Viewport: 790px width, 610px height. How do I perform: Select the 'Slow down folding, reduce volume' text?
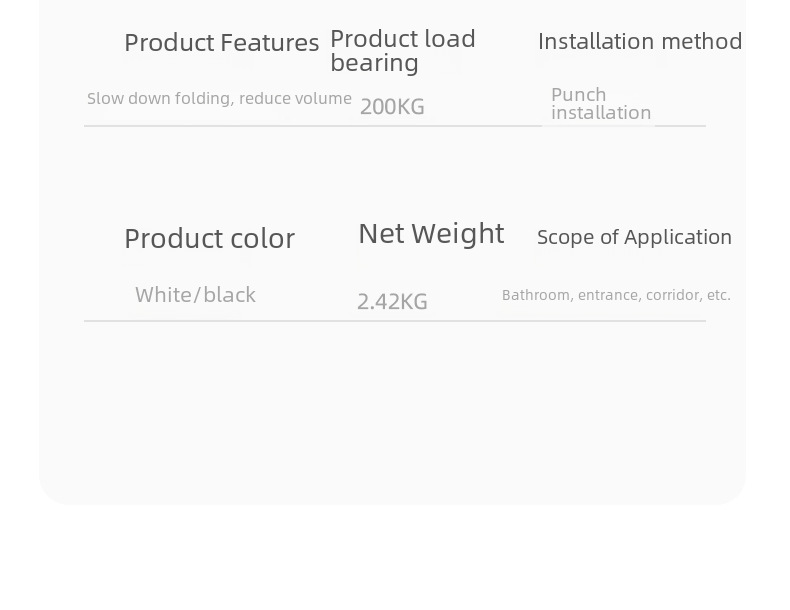219,99
